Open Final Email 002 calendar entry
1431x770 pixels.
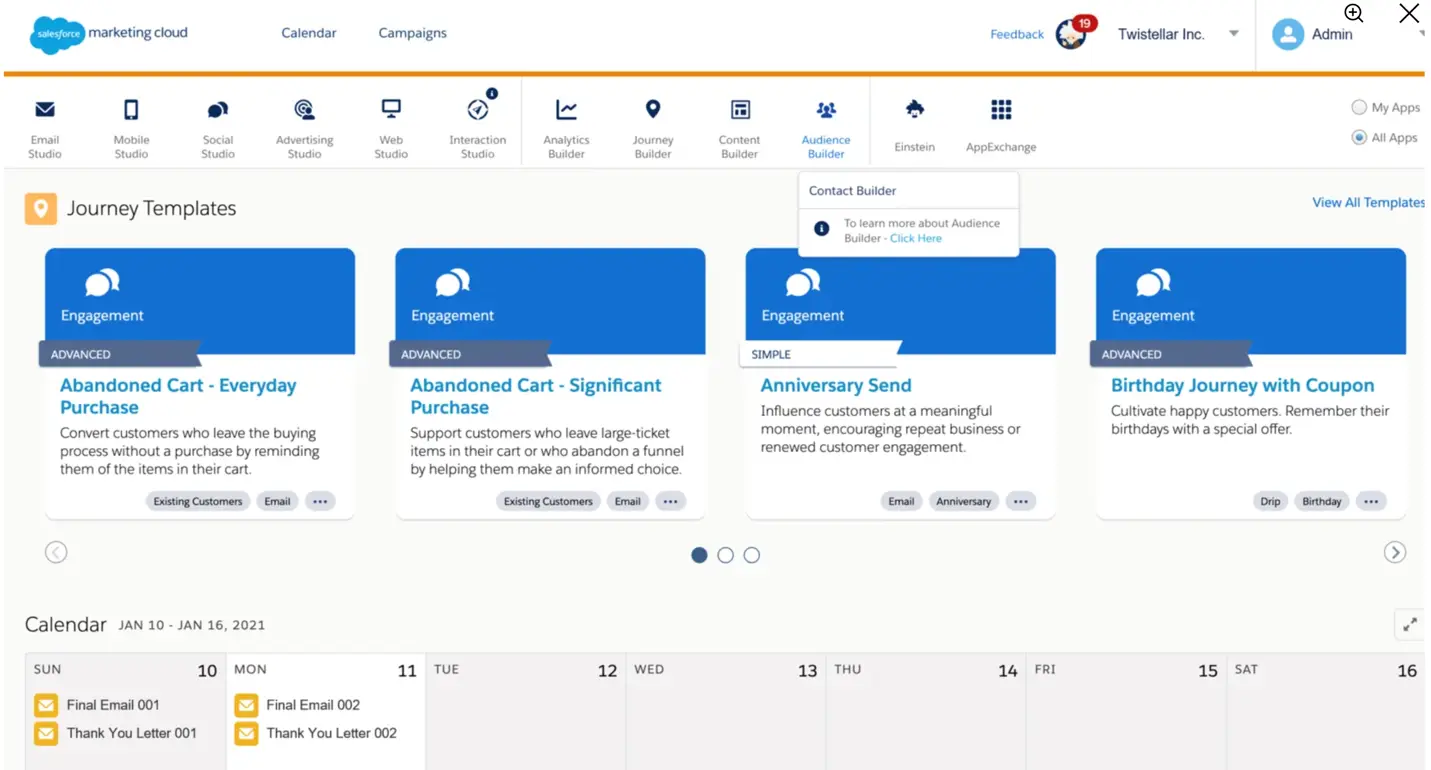point(313,705)
